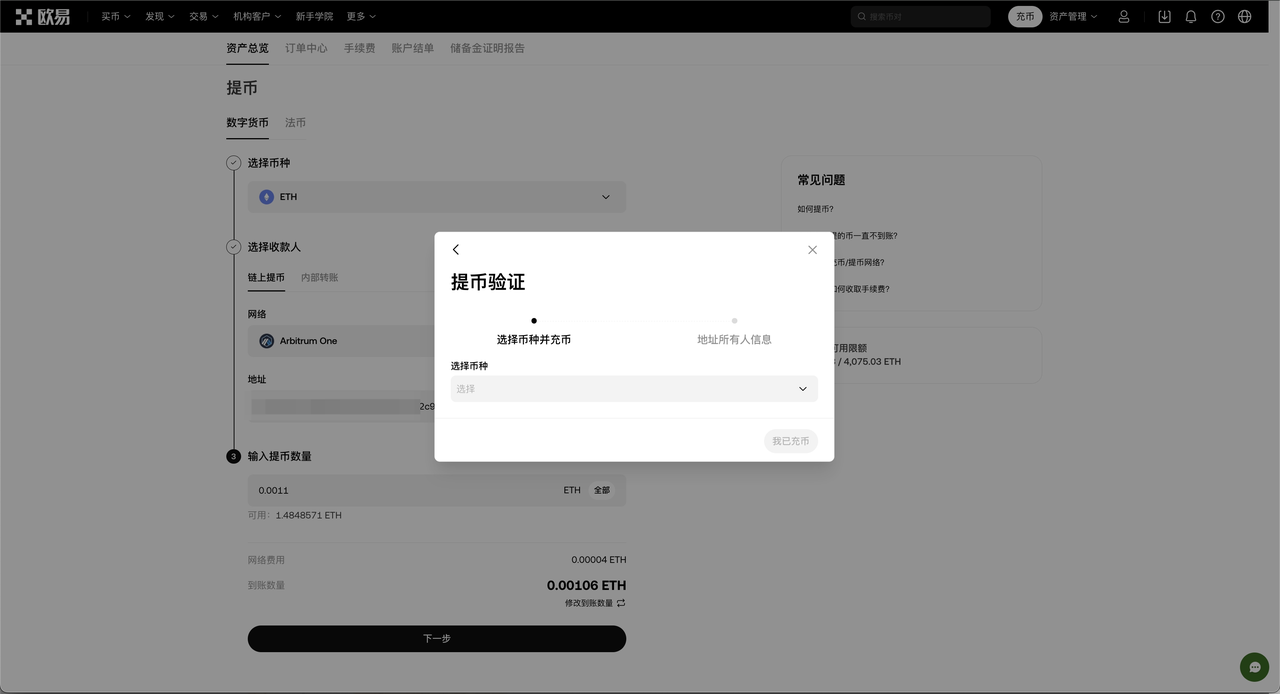This screenshot has height=694, width=1280.
Task: Click the 充币 button in header
Action: coord(1025,17)
